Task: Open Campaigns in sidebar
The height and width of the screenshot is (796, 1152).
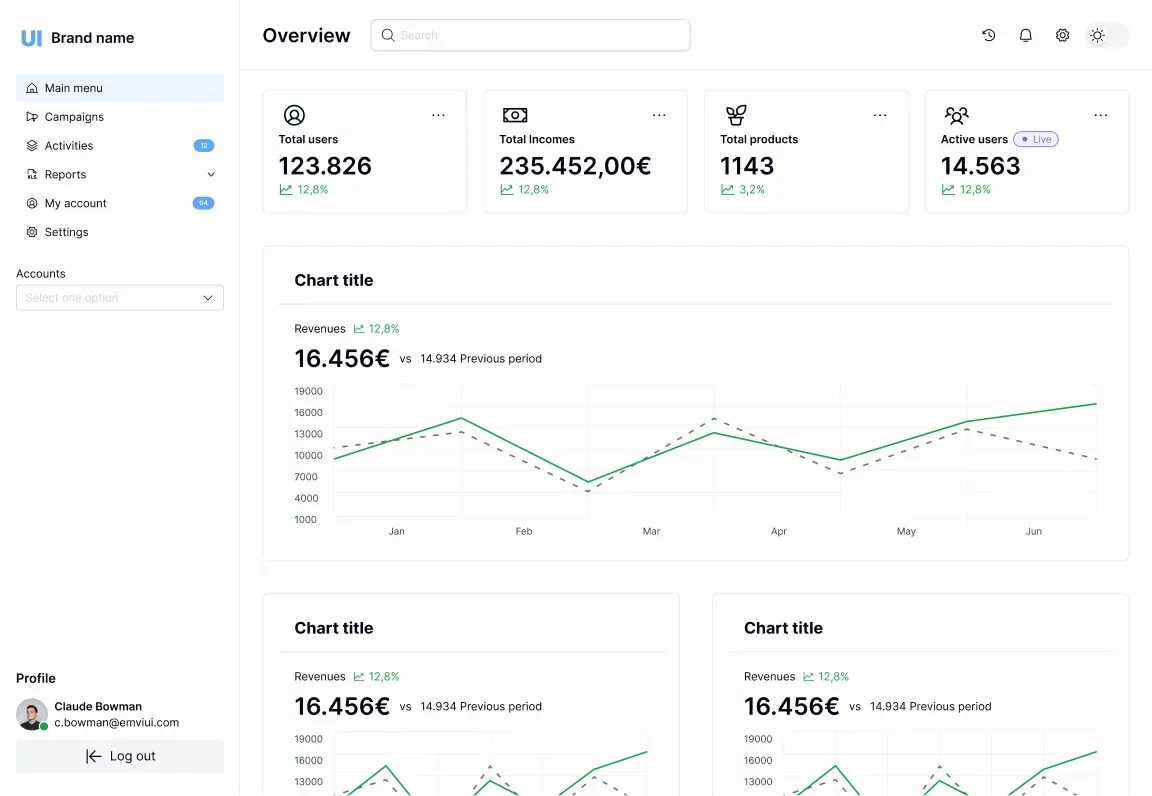Action: tap(120, 117)
